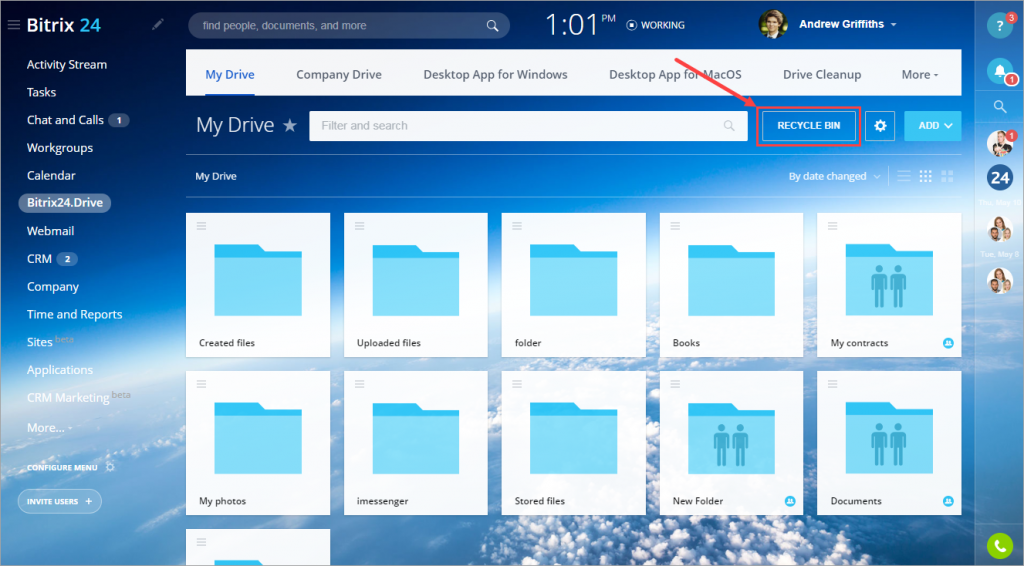Screen dimensions: 1024x566
Task: Click Andrew Griffiths profile avatar
Action: pos(773,24)
